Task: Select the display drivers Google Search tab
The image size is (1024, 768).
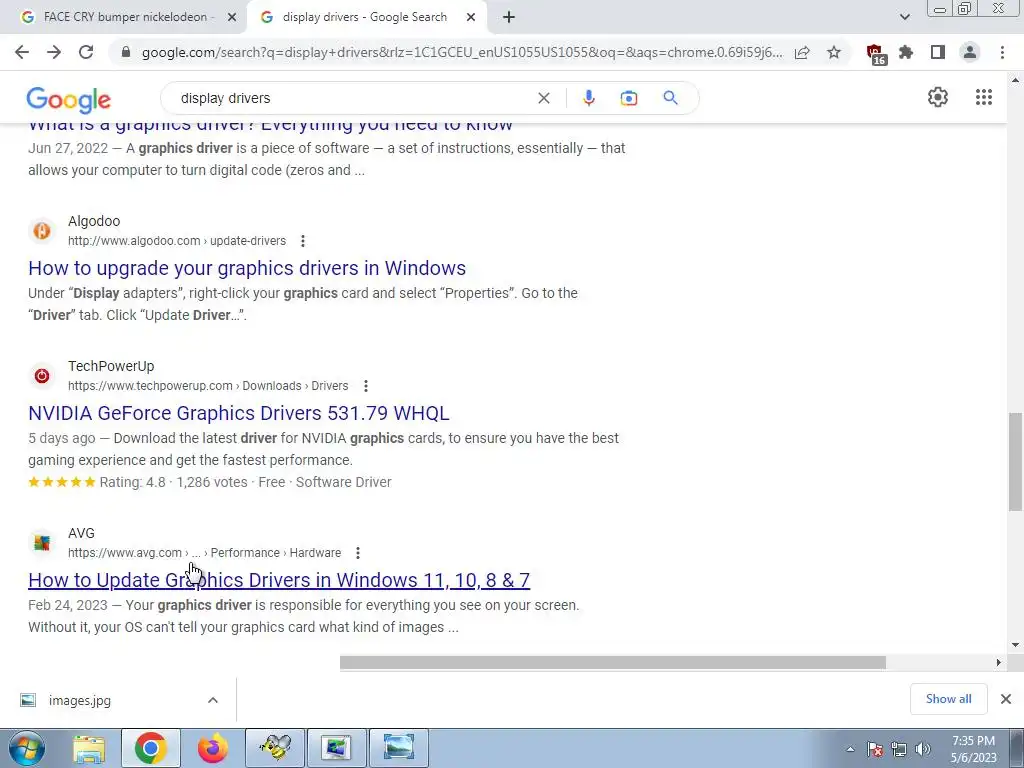Action: (364, 17)
